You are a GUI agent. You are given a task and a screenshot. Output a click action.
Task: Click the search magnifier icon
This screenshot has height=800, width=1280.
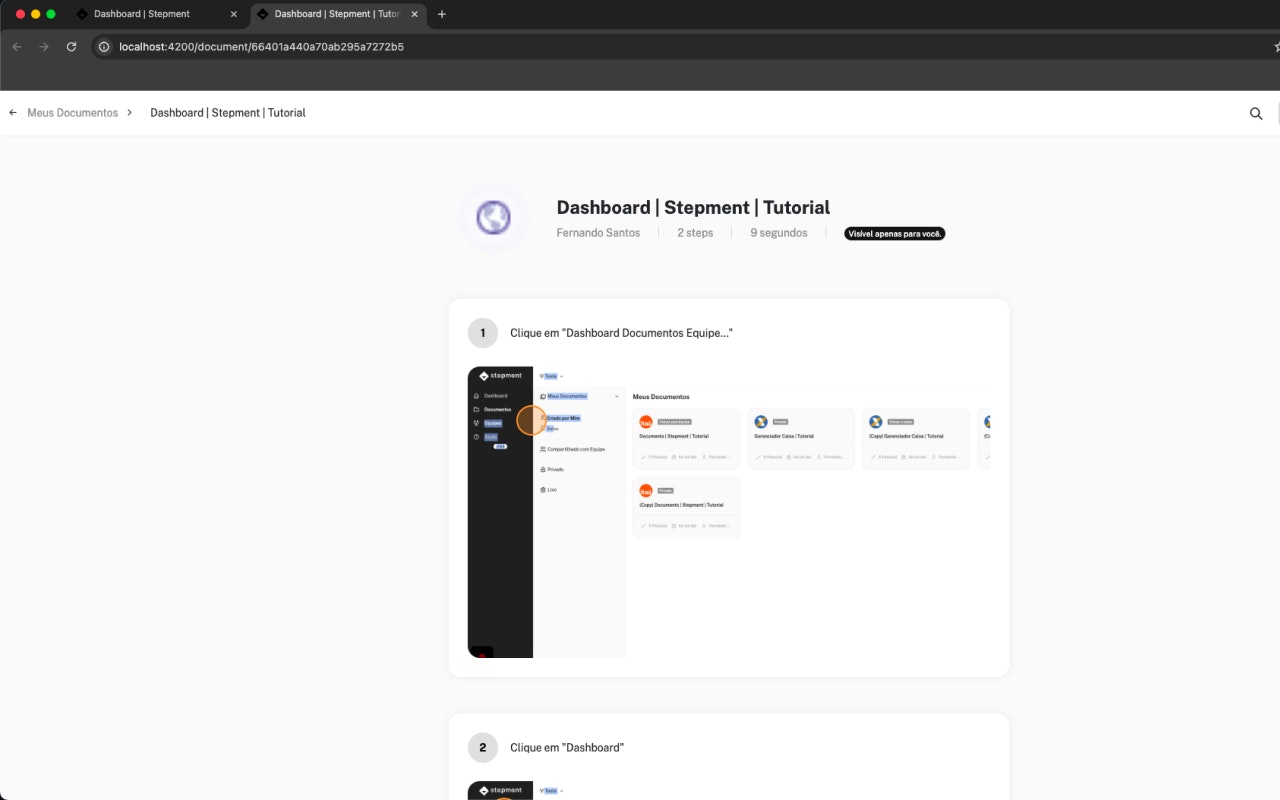click(1256, 113)
